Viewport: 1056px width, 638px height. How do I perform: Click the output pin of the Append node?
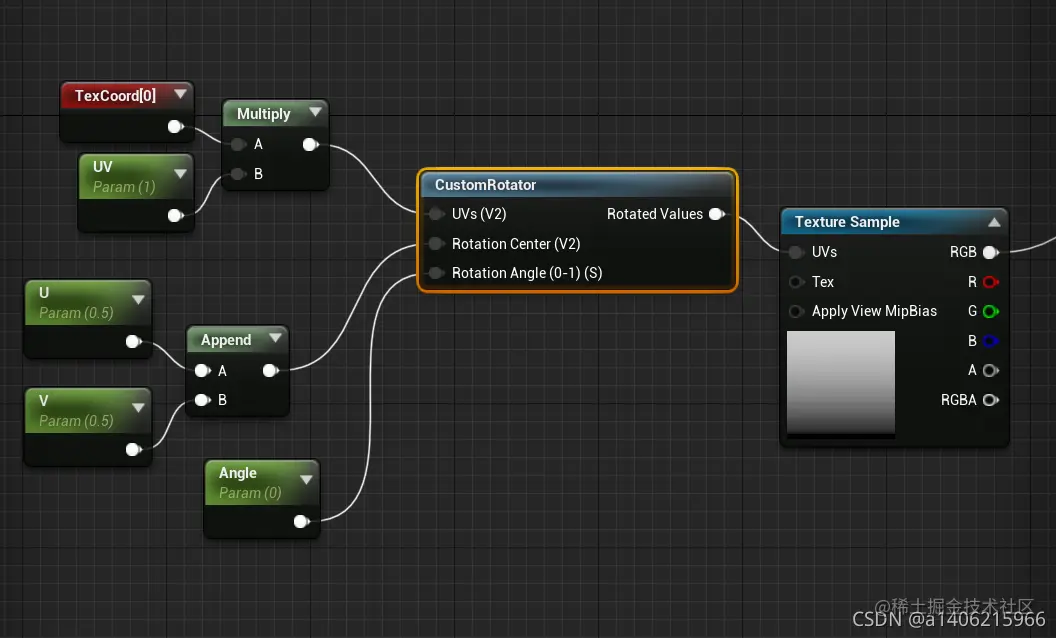coord(270,370)
